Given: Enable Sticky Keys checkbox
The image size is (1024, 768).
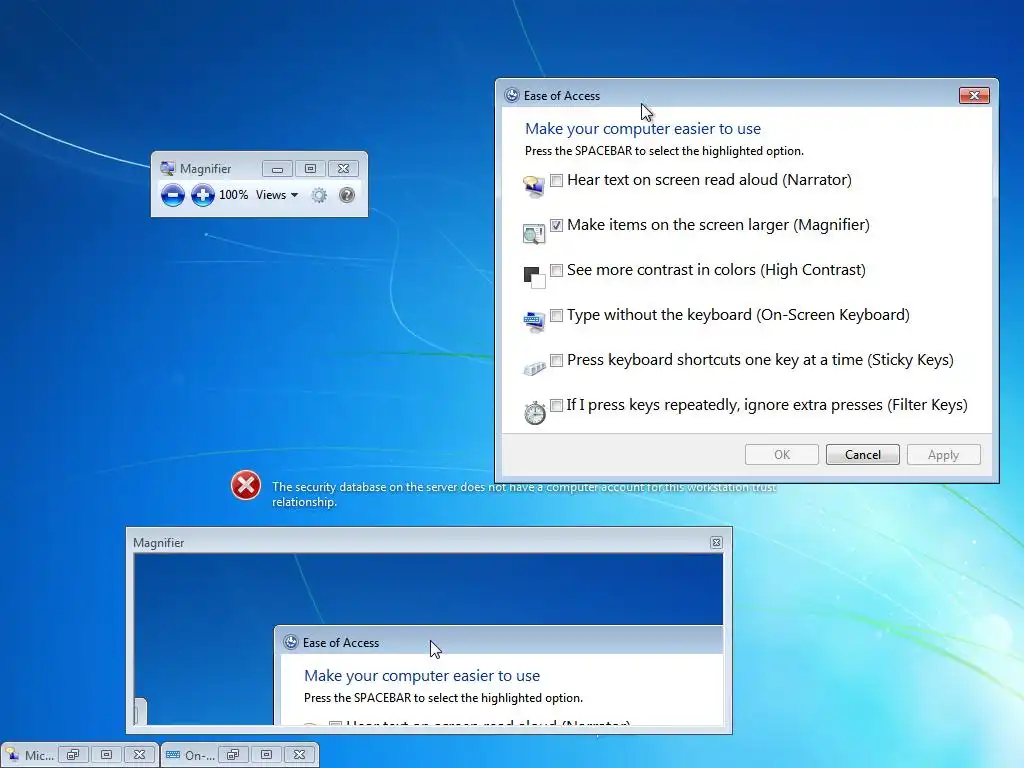Looking at the screenshot, I should click(x=556, y=360).
